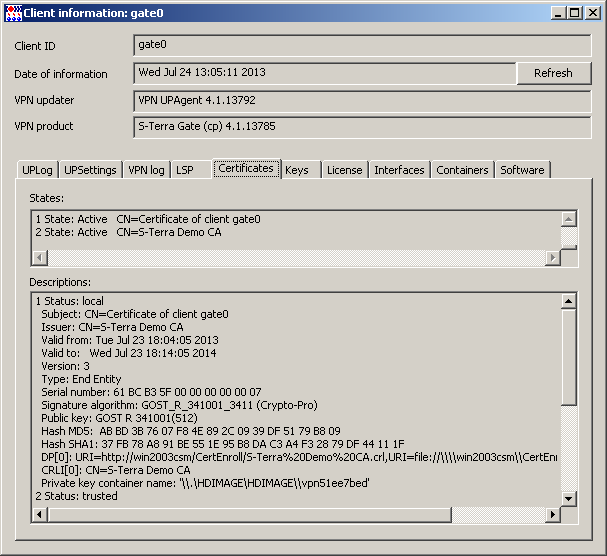Click Descriptions horizontal scrollbar thumb
The image size is (607, 556).
pos(250,515)
